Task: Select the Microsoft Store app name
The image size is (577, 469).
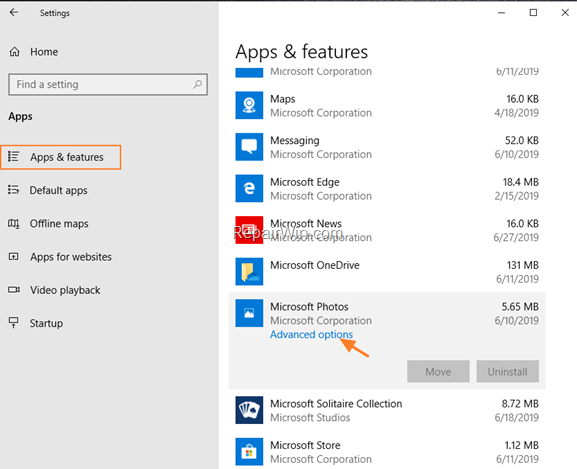Action: [305, 445]
